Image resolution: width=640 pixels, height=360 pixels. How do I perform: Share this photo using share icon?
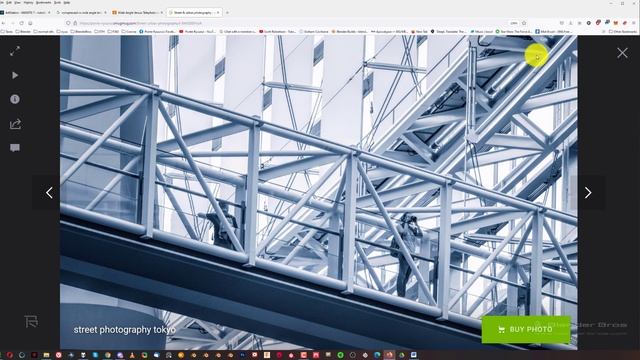click(x=15, y=124)
